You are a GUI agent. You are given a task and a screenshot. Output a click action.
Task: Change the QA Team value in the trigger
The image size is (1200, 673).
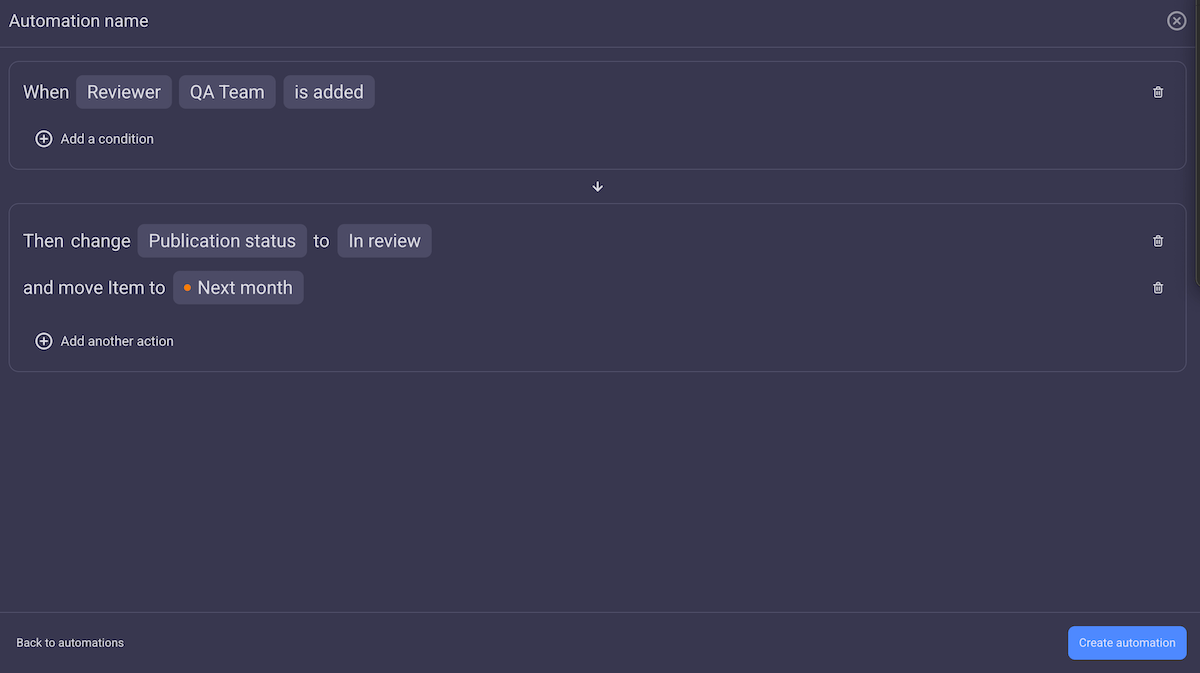pyautogui.click(x=227, y=91)
